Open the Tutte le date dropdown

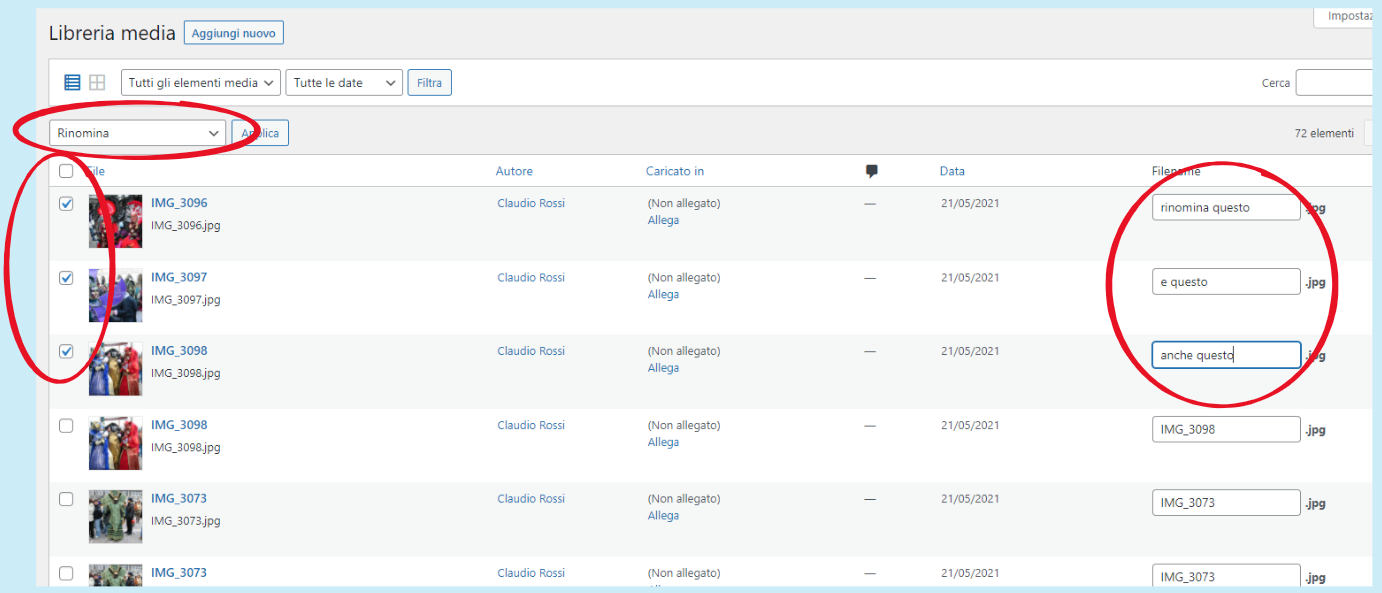click(344, 83)
